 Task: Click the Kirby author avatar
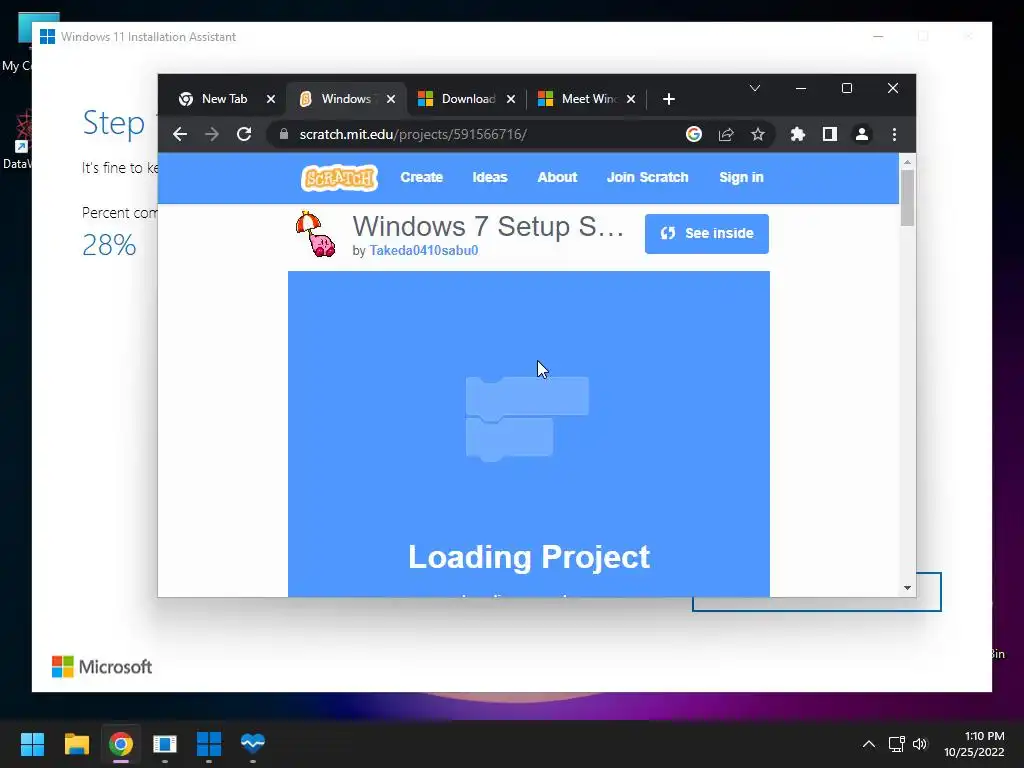[x=315, y=234]
